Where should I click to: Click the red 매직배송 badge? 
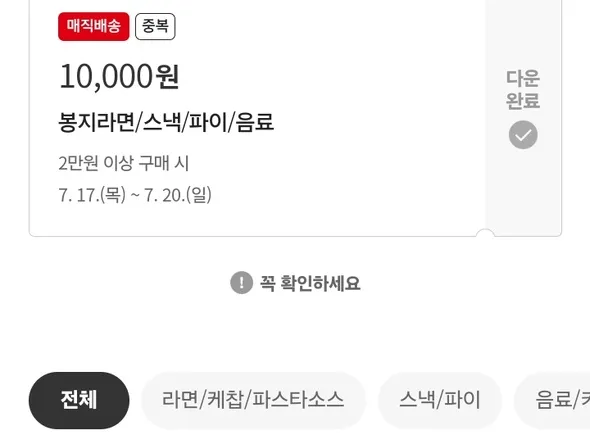coord(94,26)
